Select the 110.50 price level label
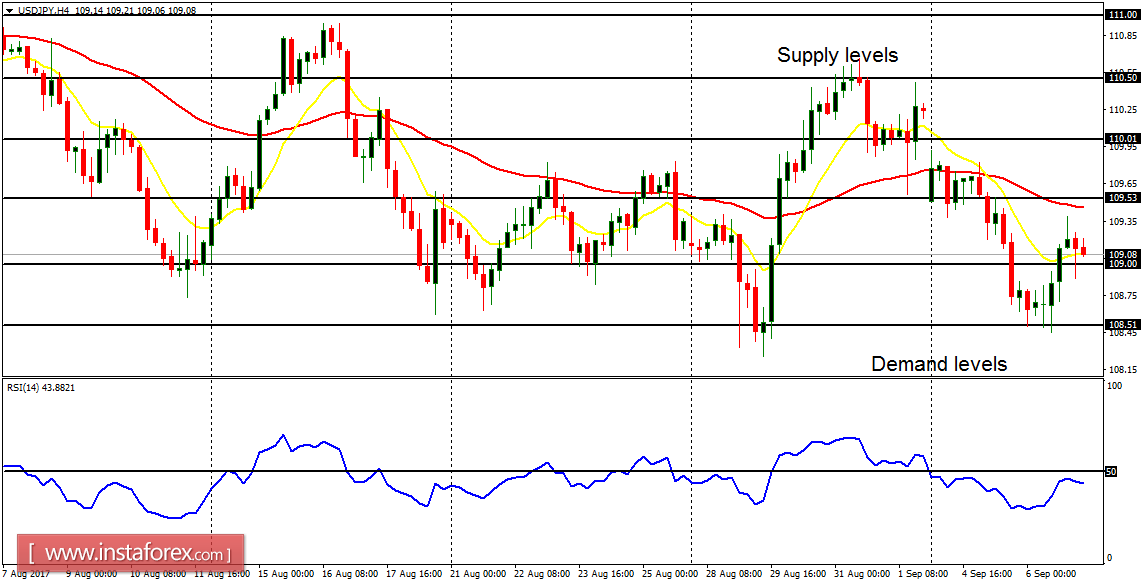 pyautogui.click(x=1121, y=77)
